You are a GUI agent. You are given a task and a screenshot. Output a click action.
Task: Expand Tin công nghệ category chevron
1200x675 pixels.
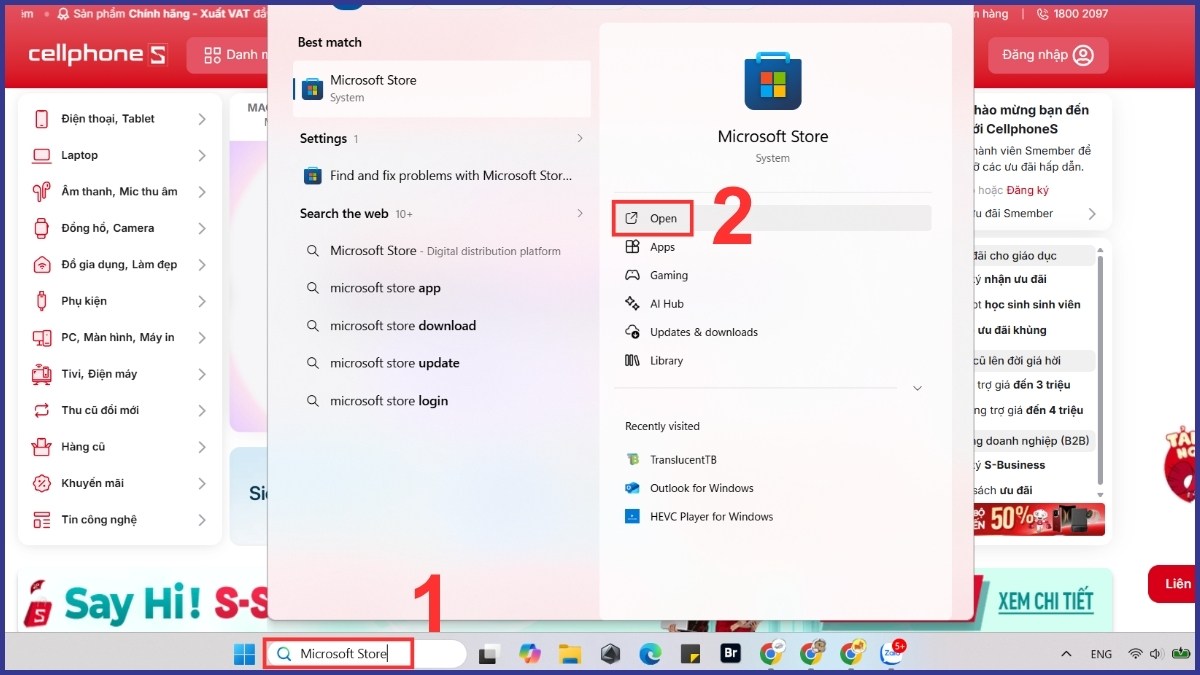tap(201, 520)
